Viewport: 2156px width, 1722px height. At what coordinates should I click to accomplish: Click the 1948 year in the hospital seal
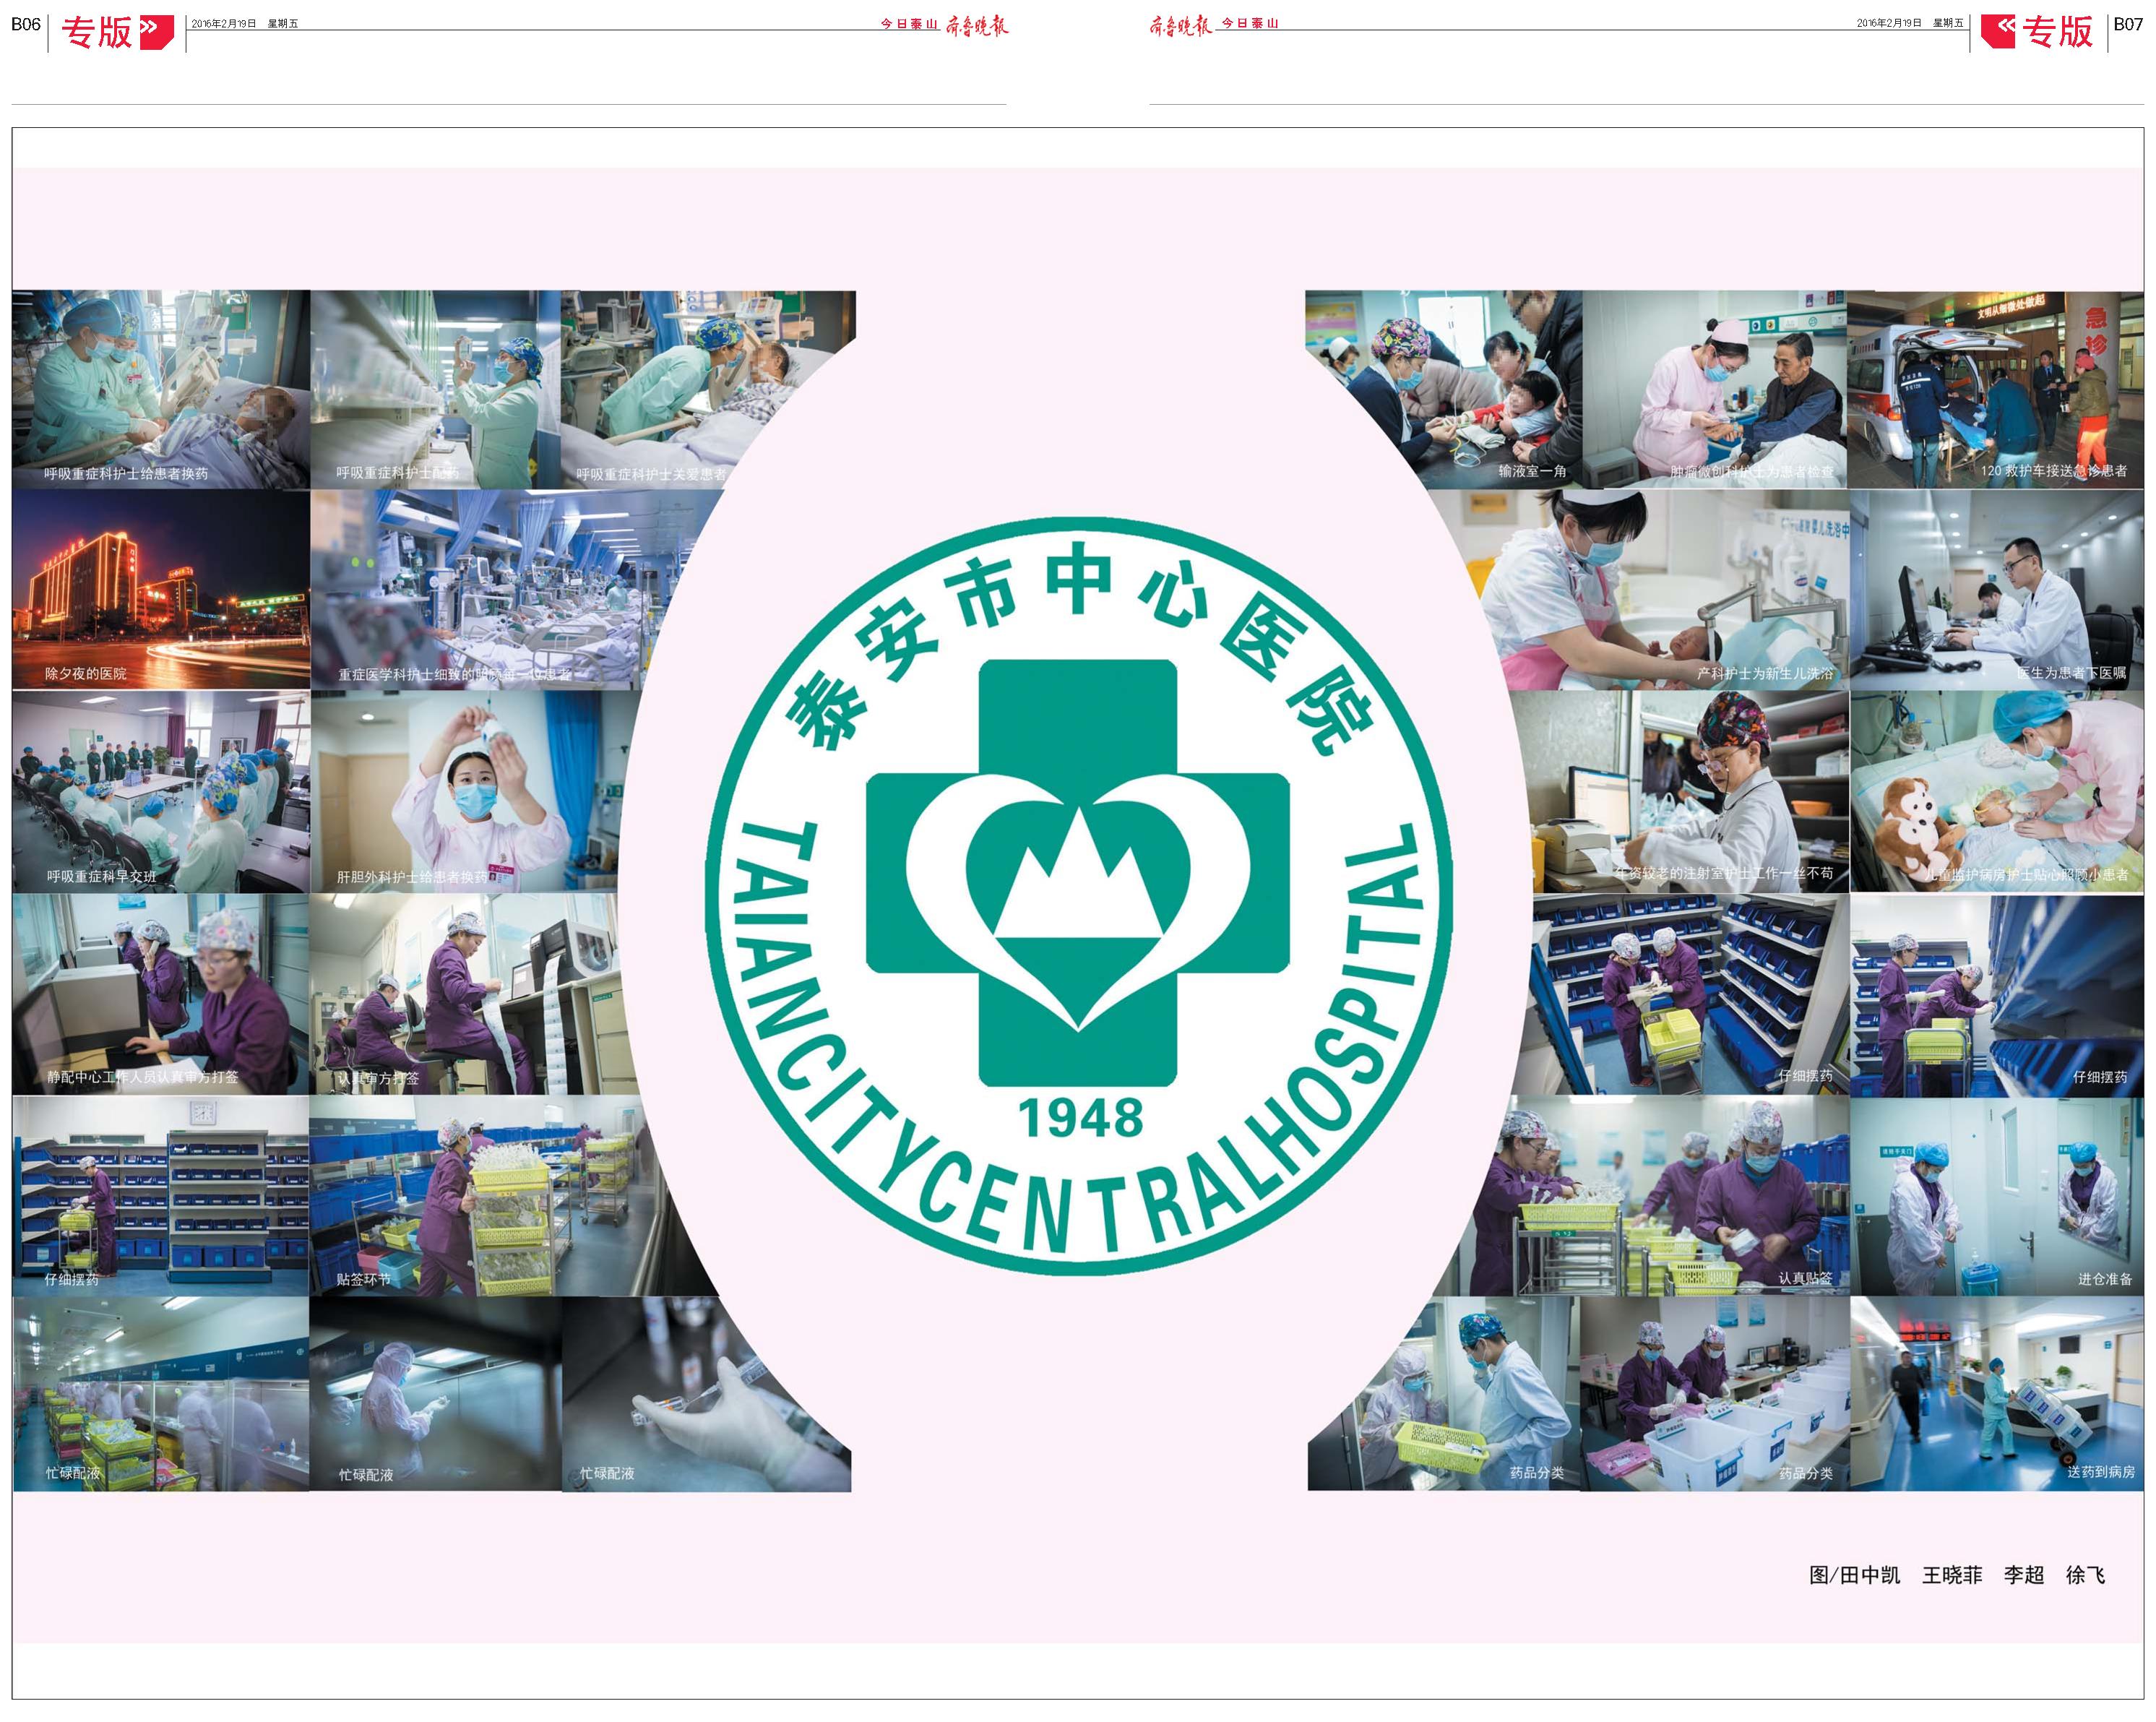(x=1080, y=1119)
